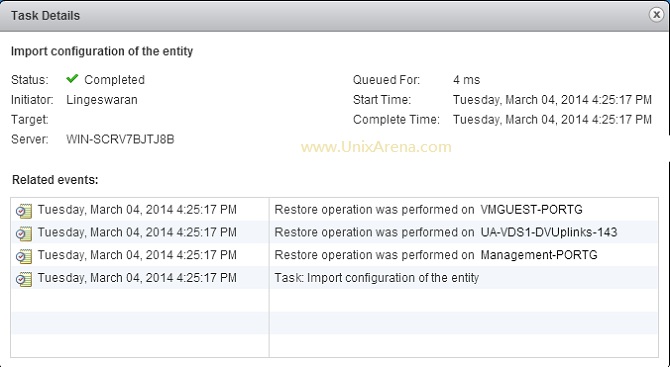Click the server name WIN-SCRV7BJTJ8B
The image size is (670, 367).
click(x=120, y=139)
